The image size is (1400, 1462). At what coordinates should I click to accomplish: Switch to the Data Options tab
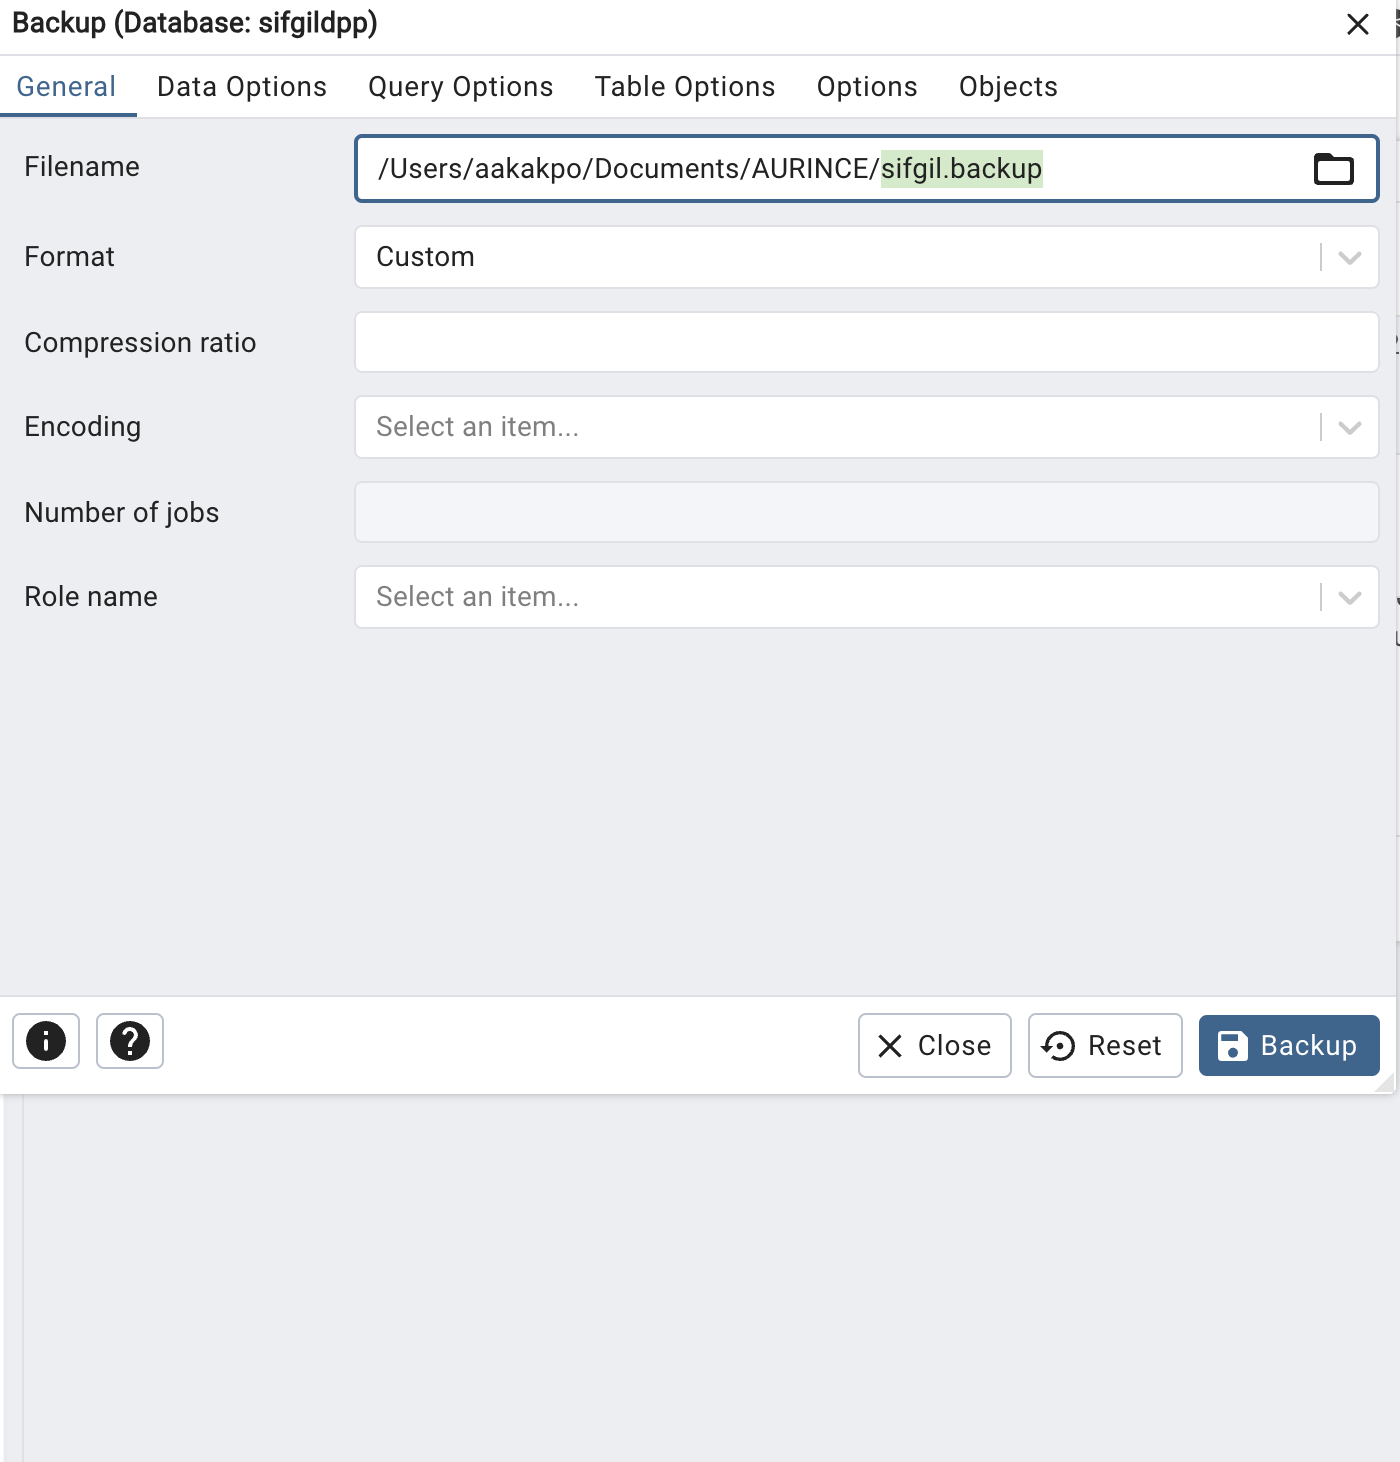pos(242,87)
